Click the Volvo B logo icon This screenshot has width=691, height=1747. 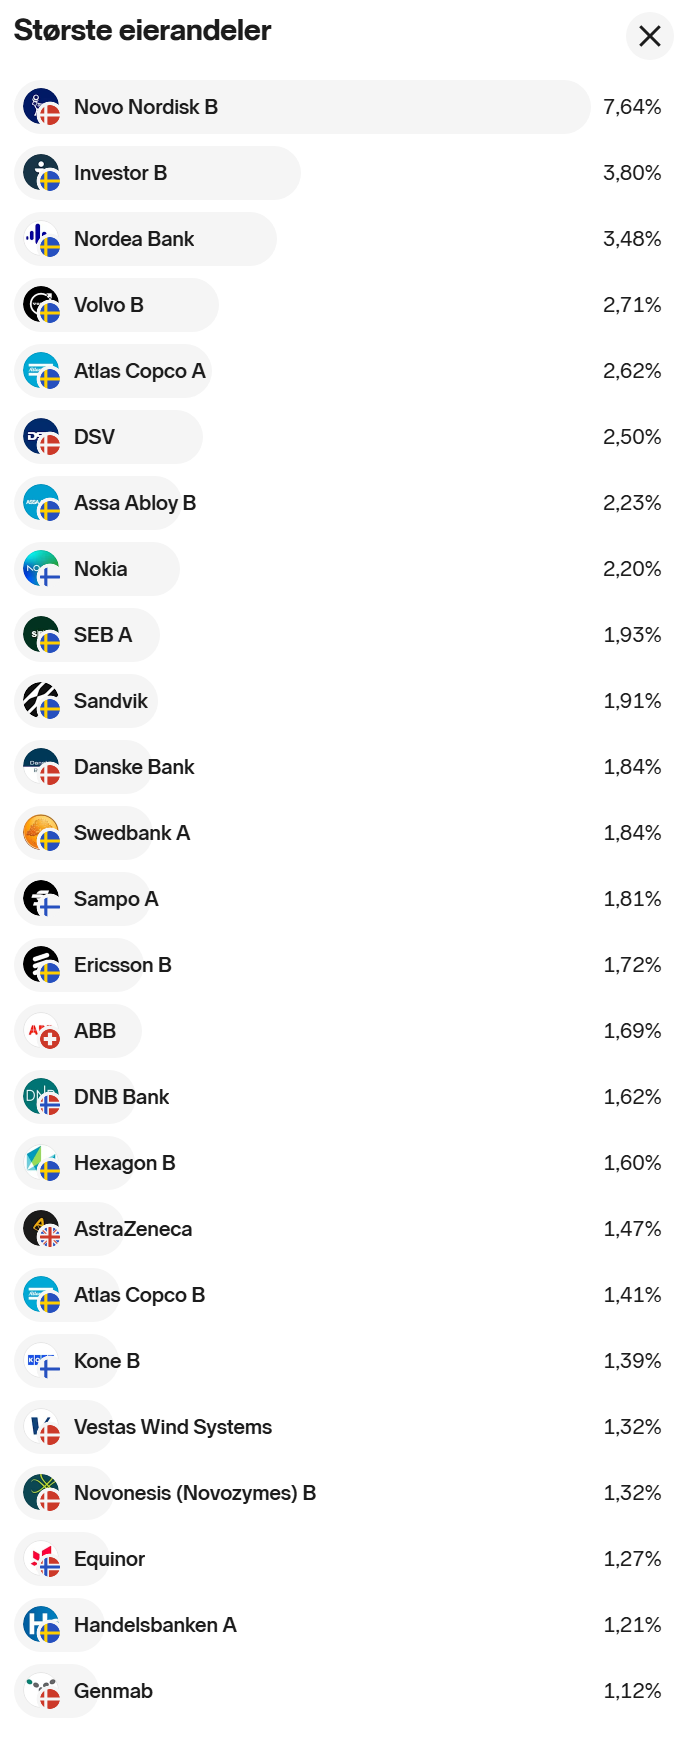41,305
